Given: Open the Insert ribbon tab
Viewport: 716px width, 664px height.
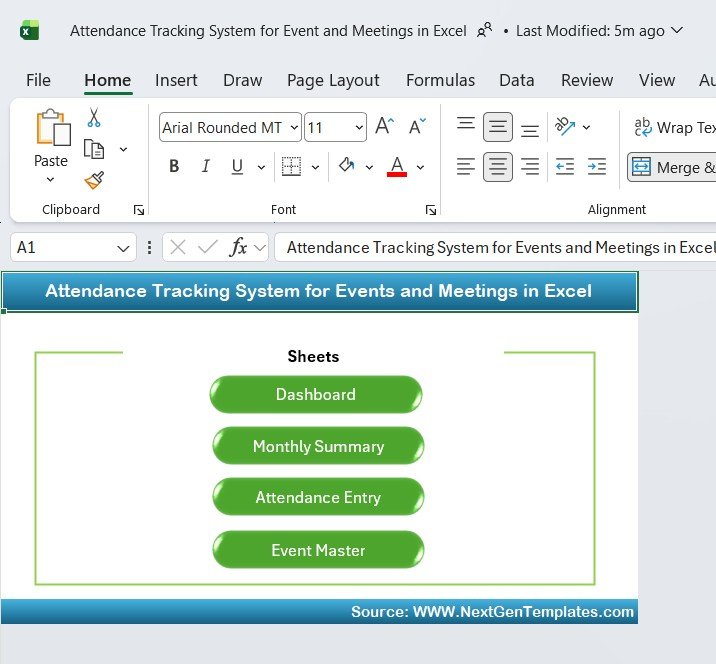Looking at the screenshot, I should pyautogui.click(x=176, y=80).
